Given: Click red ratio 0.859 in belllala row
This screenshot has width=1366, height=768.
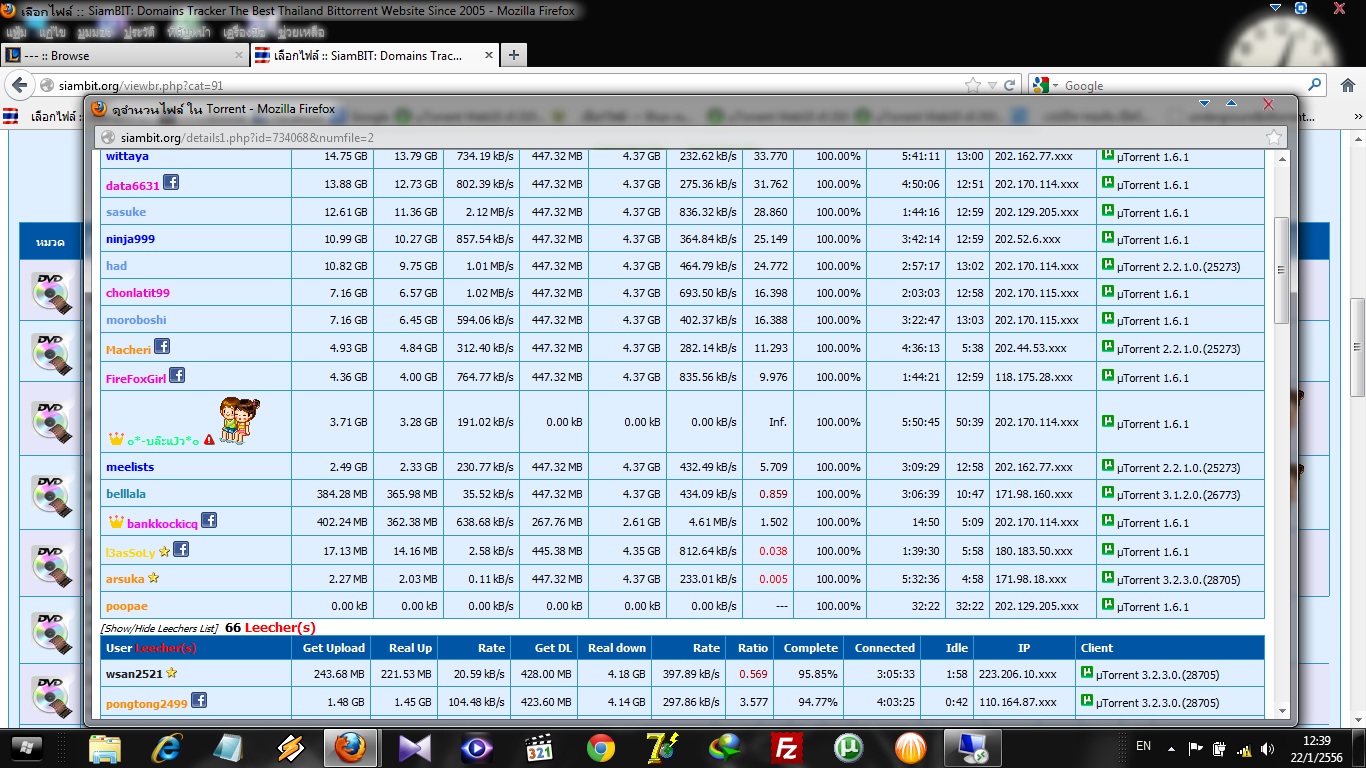Looking at the screenshot, I should pyautogui.click(x=773, y=494).
